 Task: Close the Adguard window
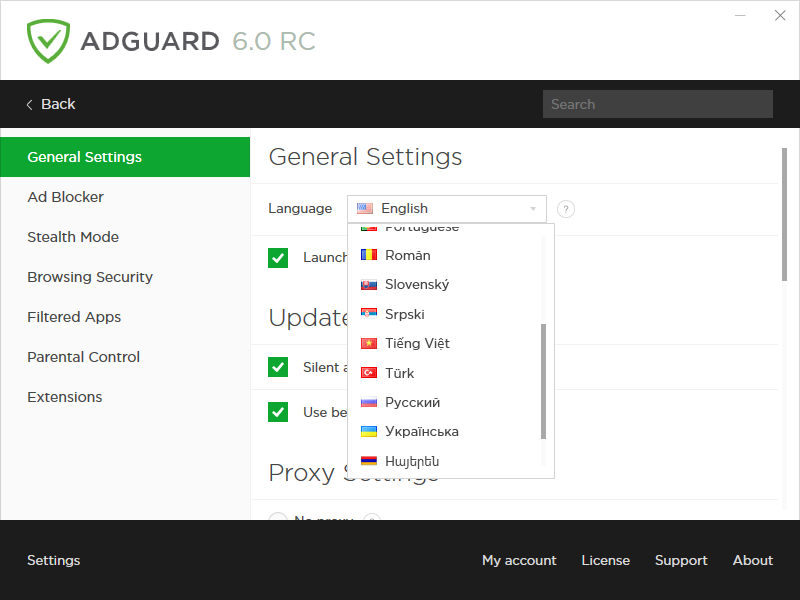click(x=780, y=15)
